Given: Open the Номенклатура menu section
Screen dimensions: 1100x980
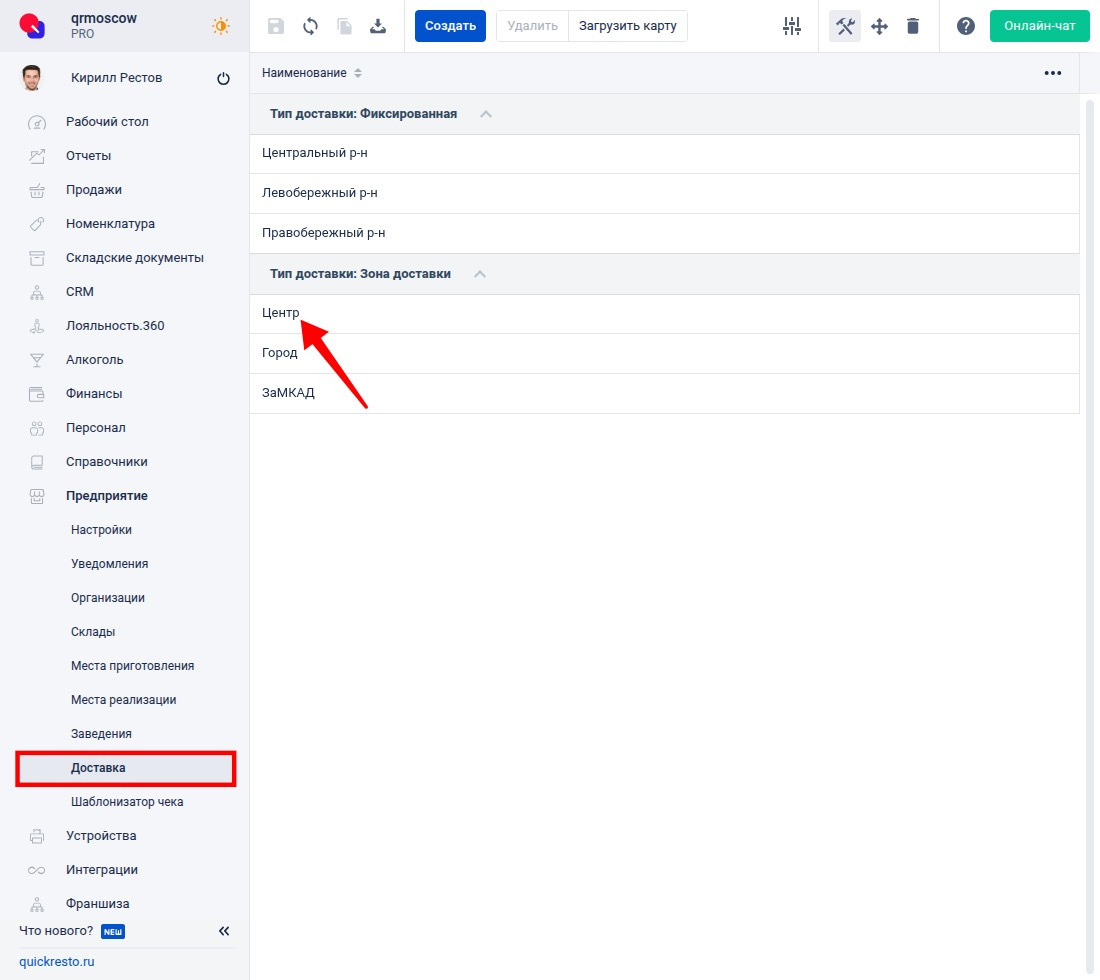Looking at the screenshot, I should point(110,224).
